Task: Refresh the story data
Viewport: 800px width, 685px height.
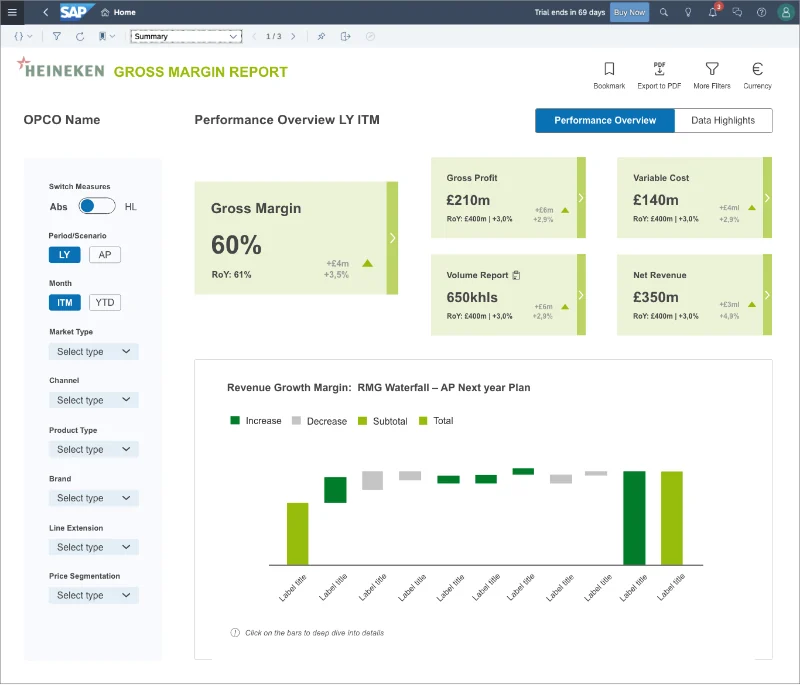Action: pos(80,36)
